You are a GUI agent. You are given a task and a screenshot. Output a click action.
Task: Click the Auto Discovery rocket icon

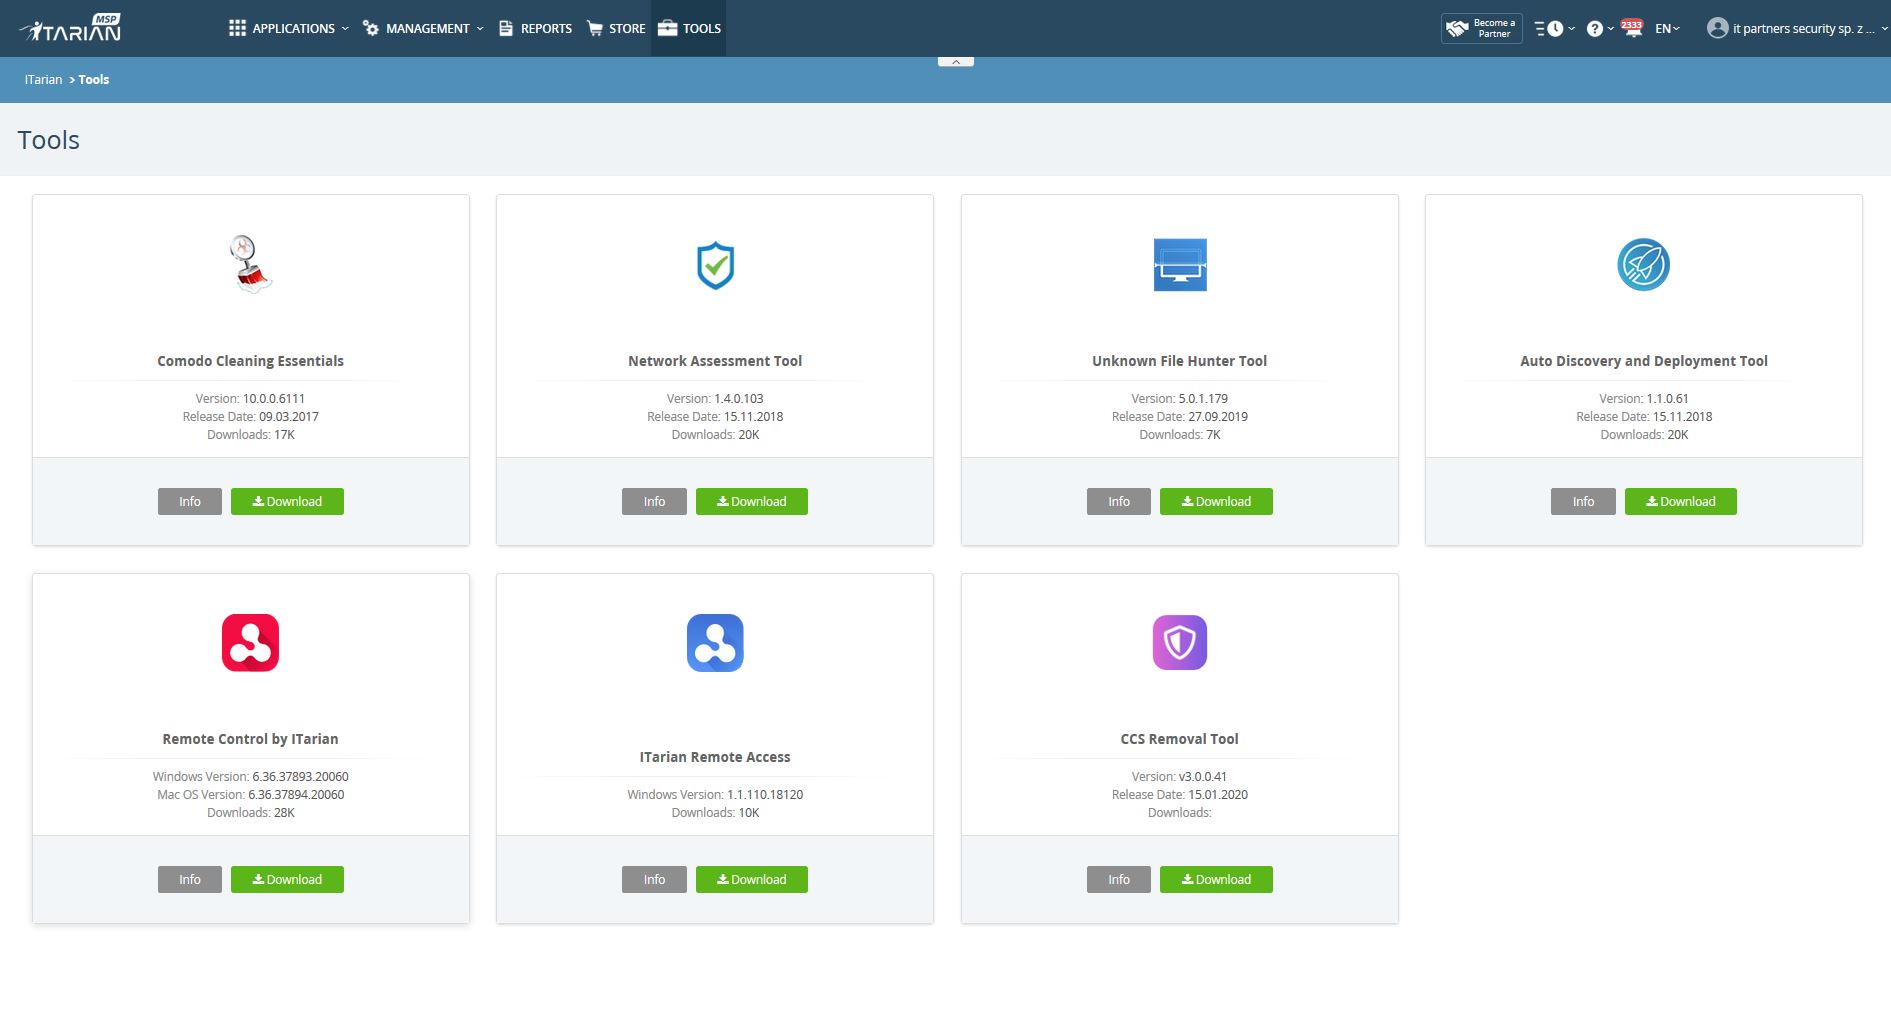tap(1644, 265)
